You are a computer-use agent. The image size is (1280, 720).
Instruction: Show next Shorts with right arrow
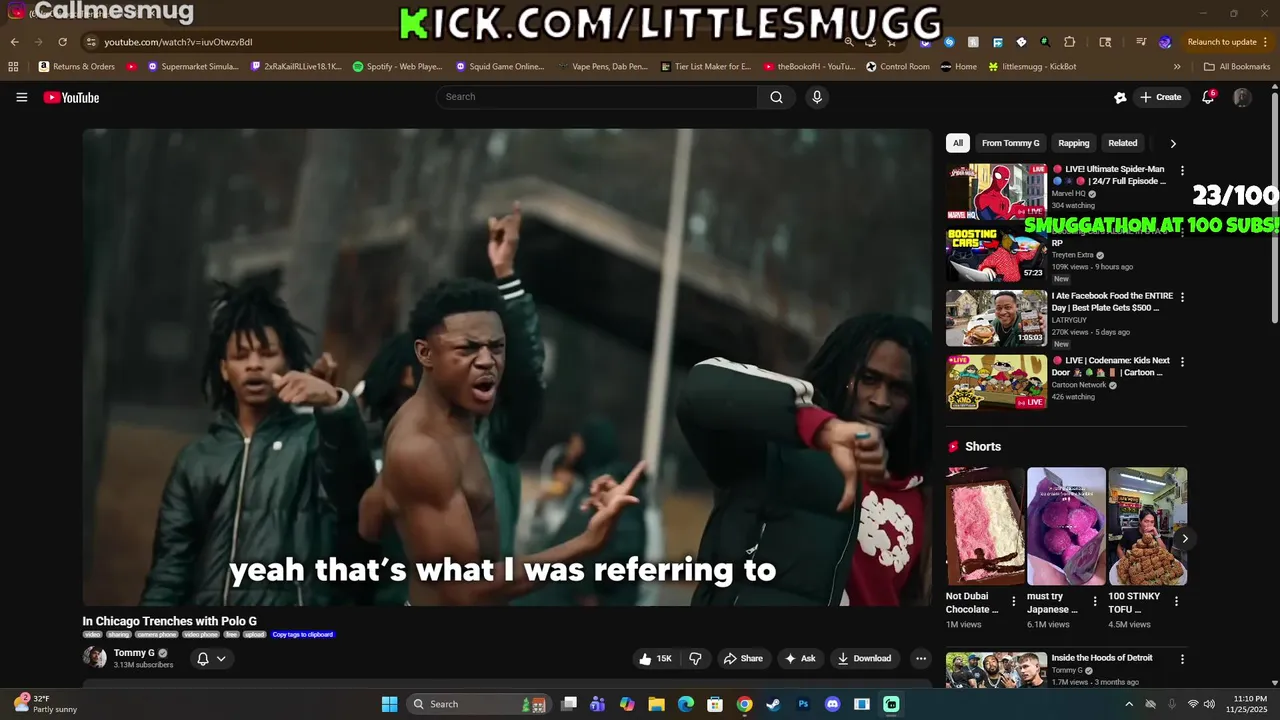[1185, 538]
